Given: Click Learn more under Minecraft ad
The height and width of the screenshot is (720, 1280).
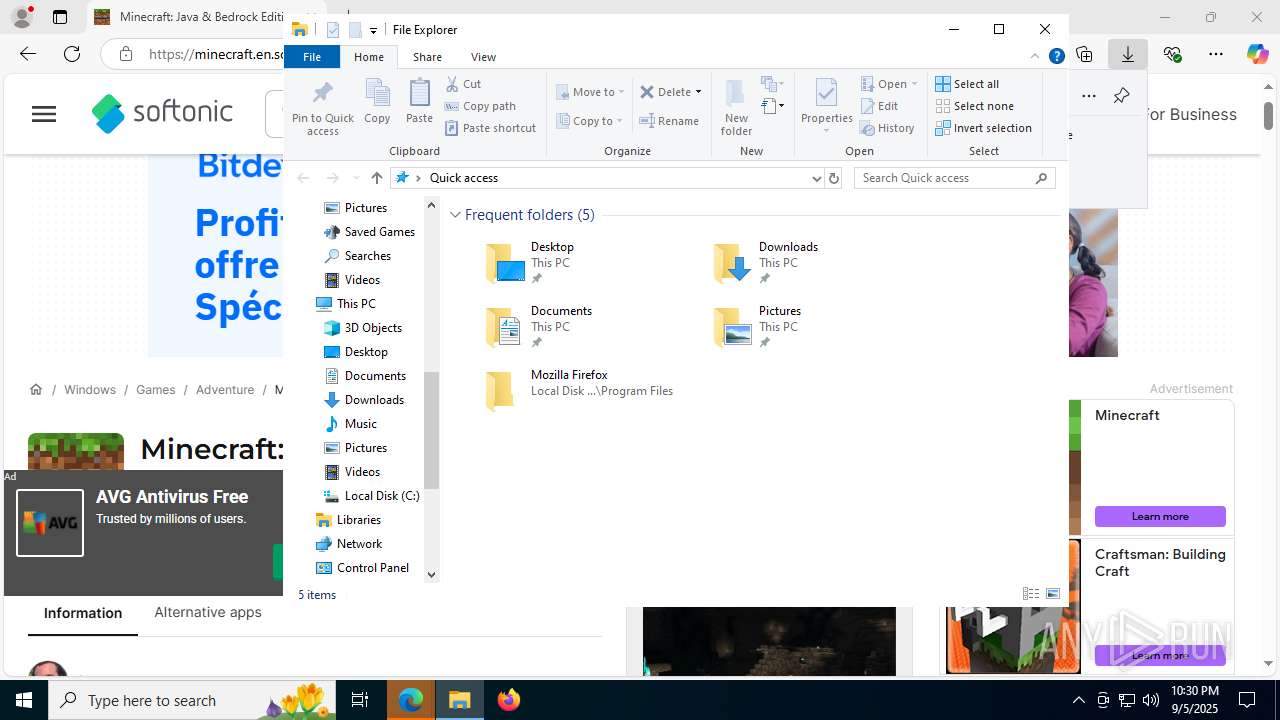Looking at the screenshot, I should [1160, 517].
